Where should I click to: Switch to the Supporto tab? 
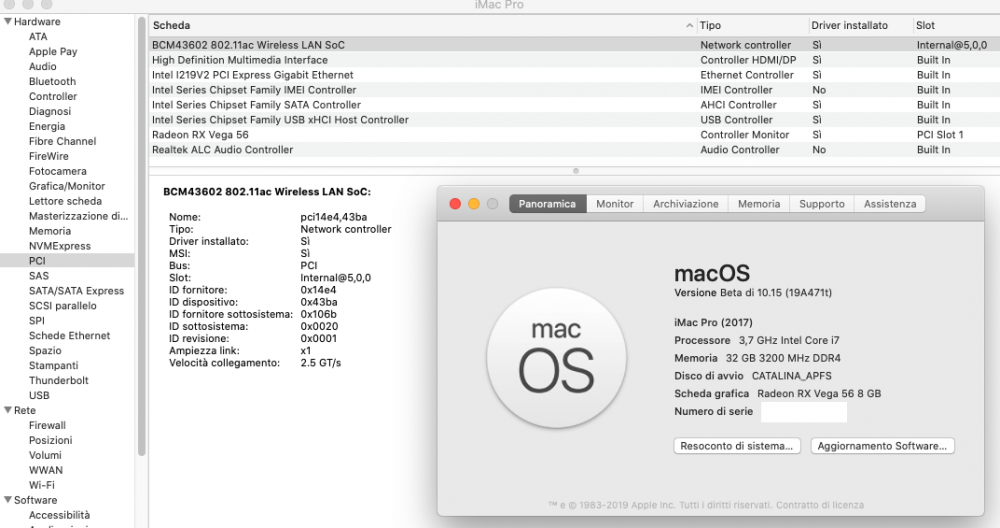(821, 204)
